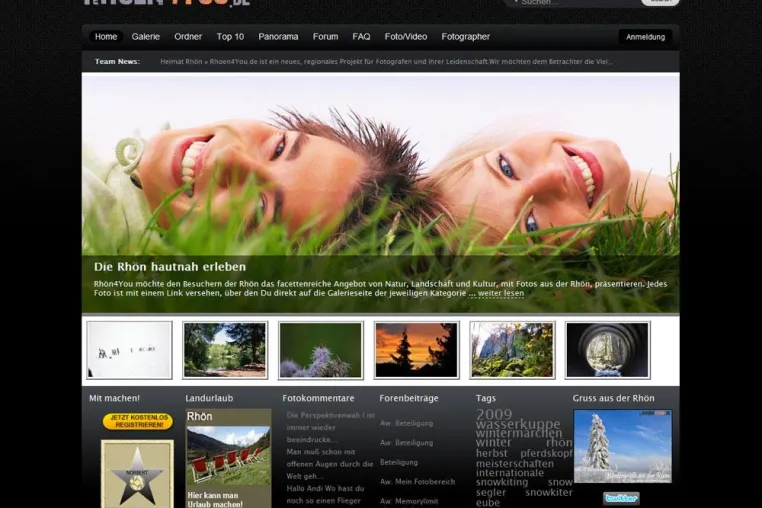Select the segler tag
Screen dimensions: 762x508
(491, 492)
